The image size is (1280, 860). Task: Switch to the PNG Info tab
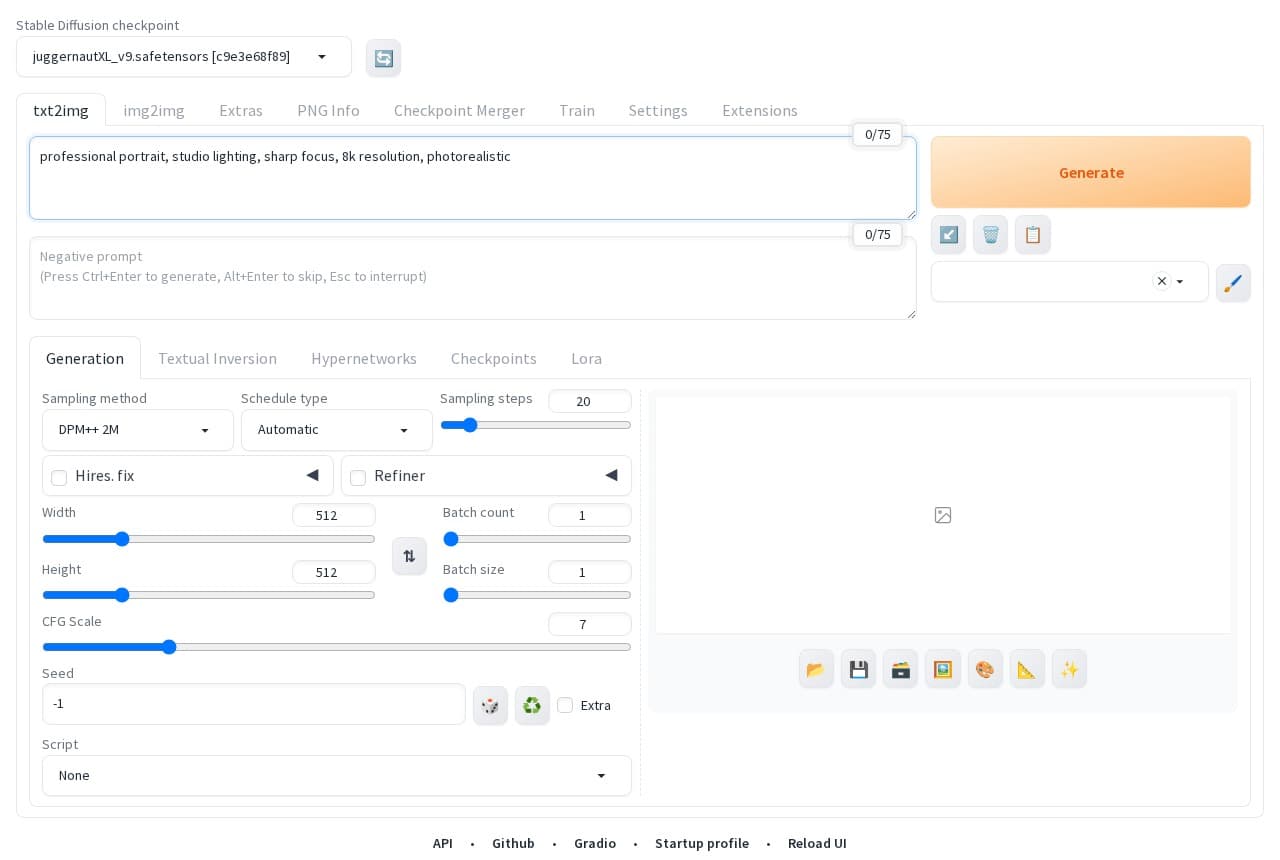[328, 111]
